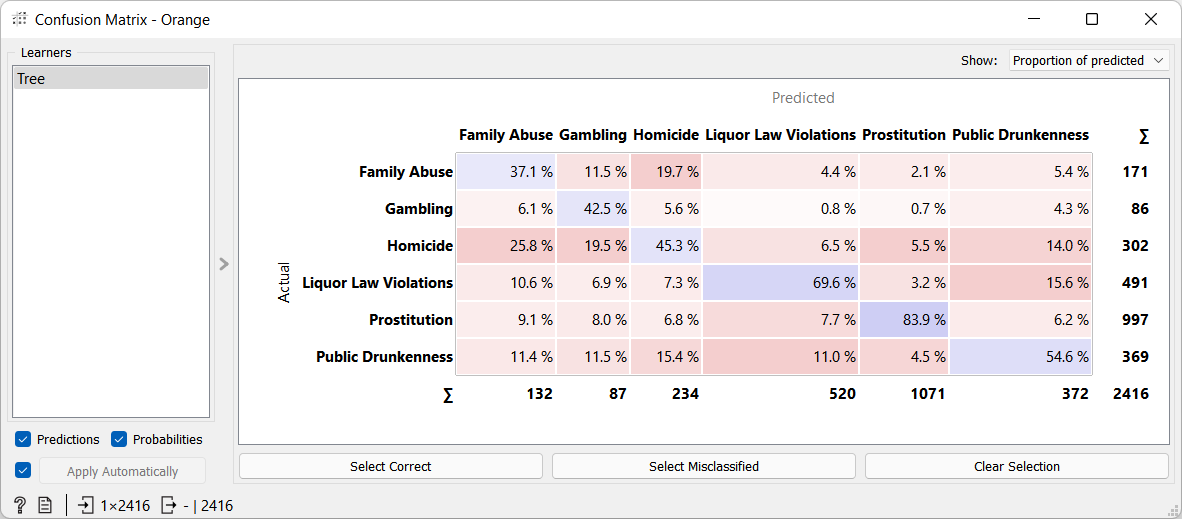Open the Show proportion dropdown
This screenshot has height=519, width=1182.
tap(1089, 60)
